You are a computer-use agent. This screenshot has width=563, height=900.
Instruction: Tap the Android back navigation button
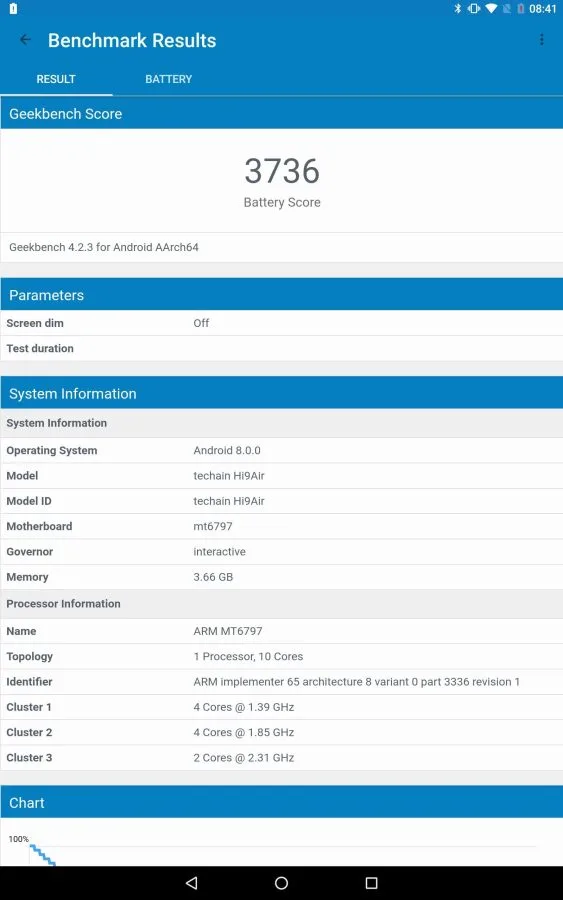[192, 883]
